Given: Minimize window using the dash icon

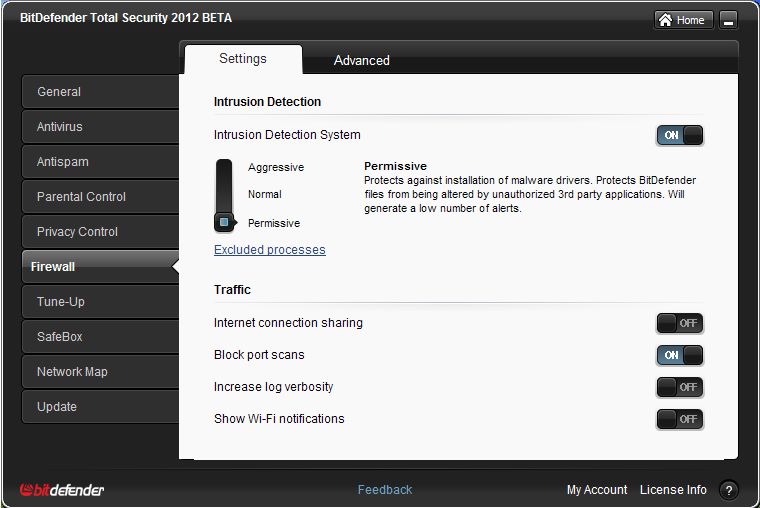Looking at the screenshot, I should coord(728,20).
